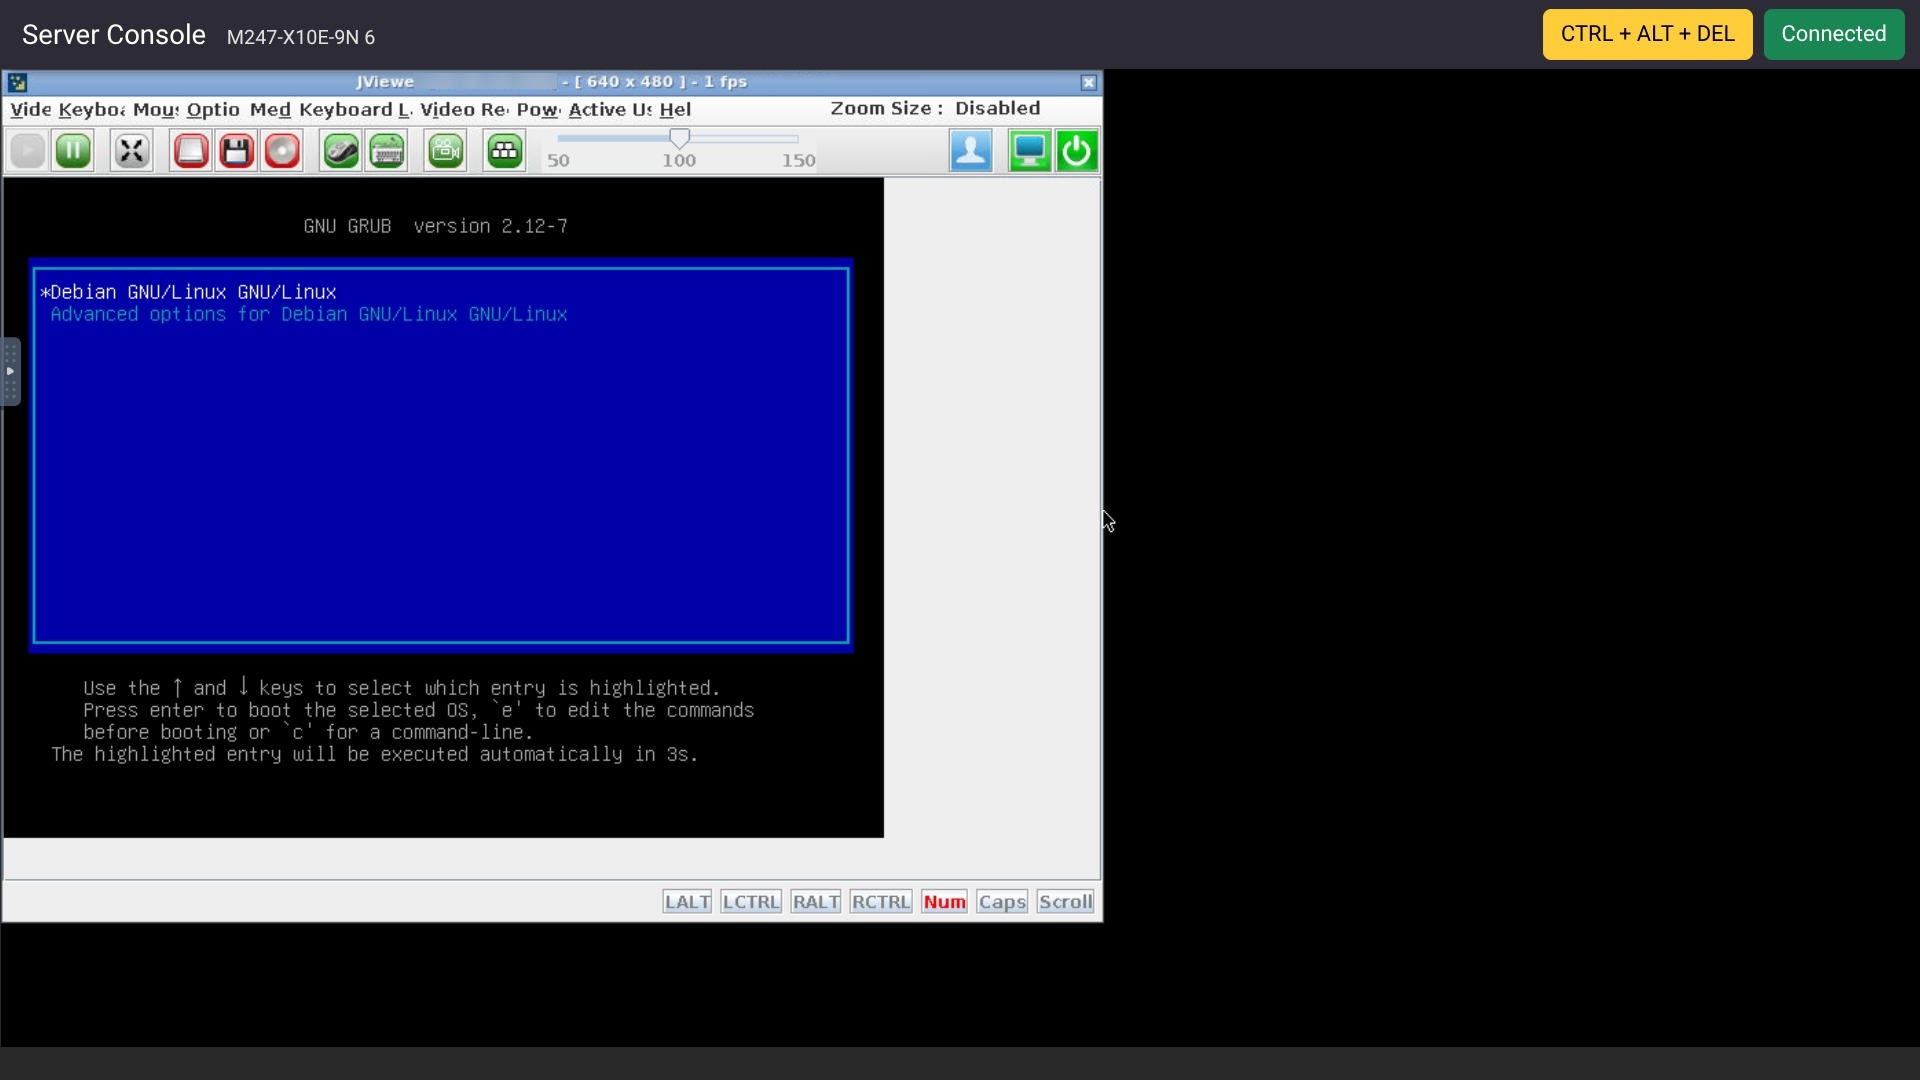1920x1080 pixels.
Task: Select Advanced options for Debian GNU/Linux entry
Action: pos(309,314)
